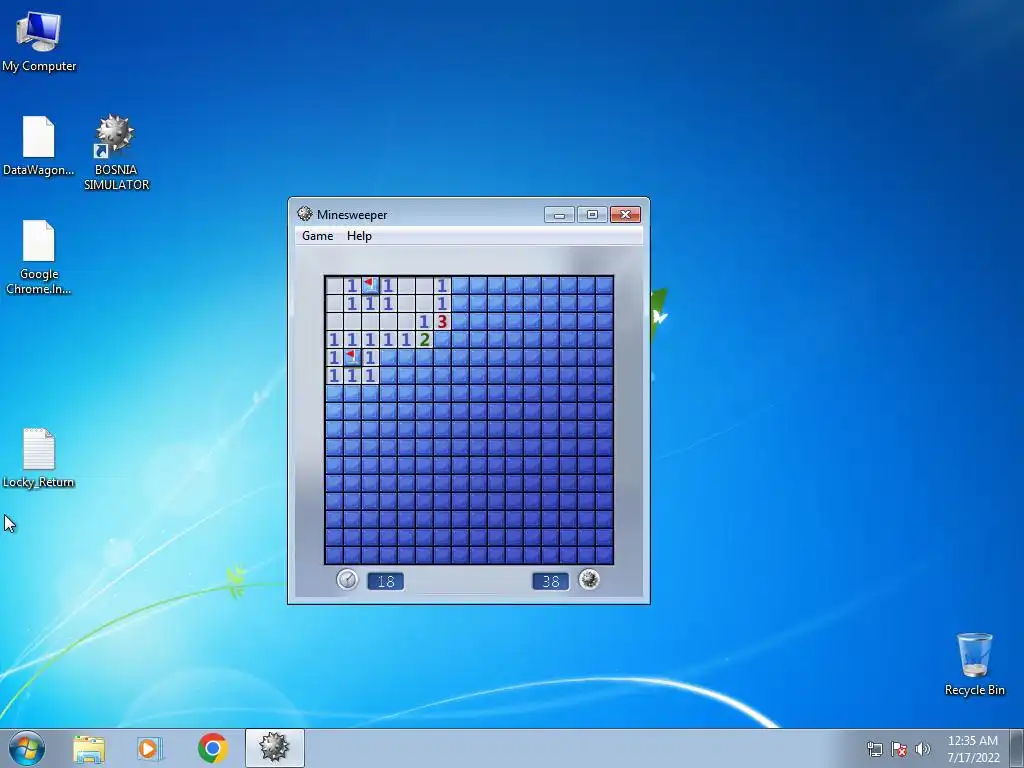Click the remaining mines counter 38
The width and height of the screenshot is (1024, 768).
click(551, 581)
